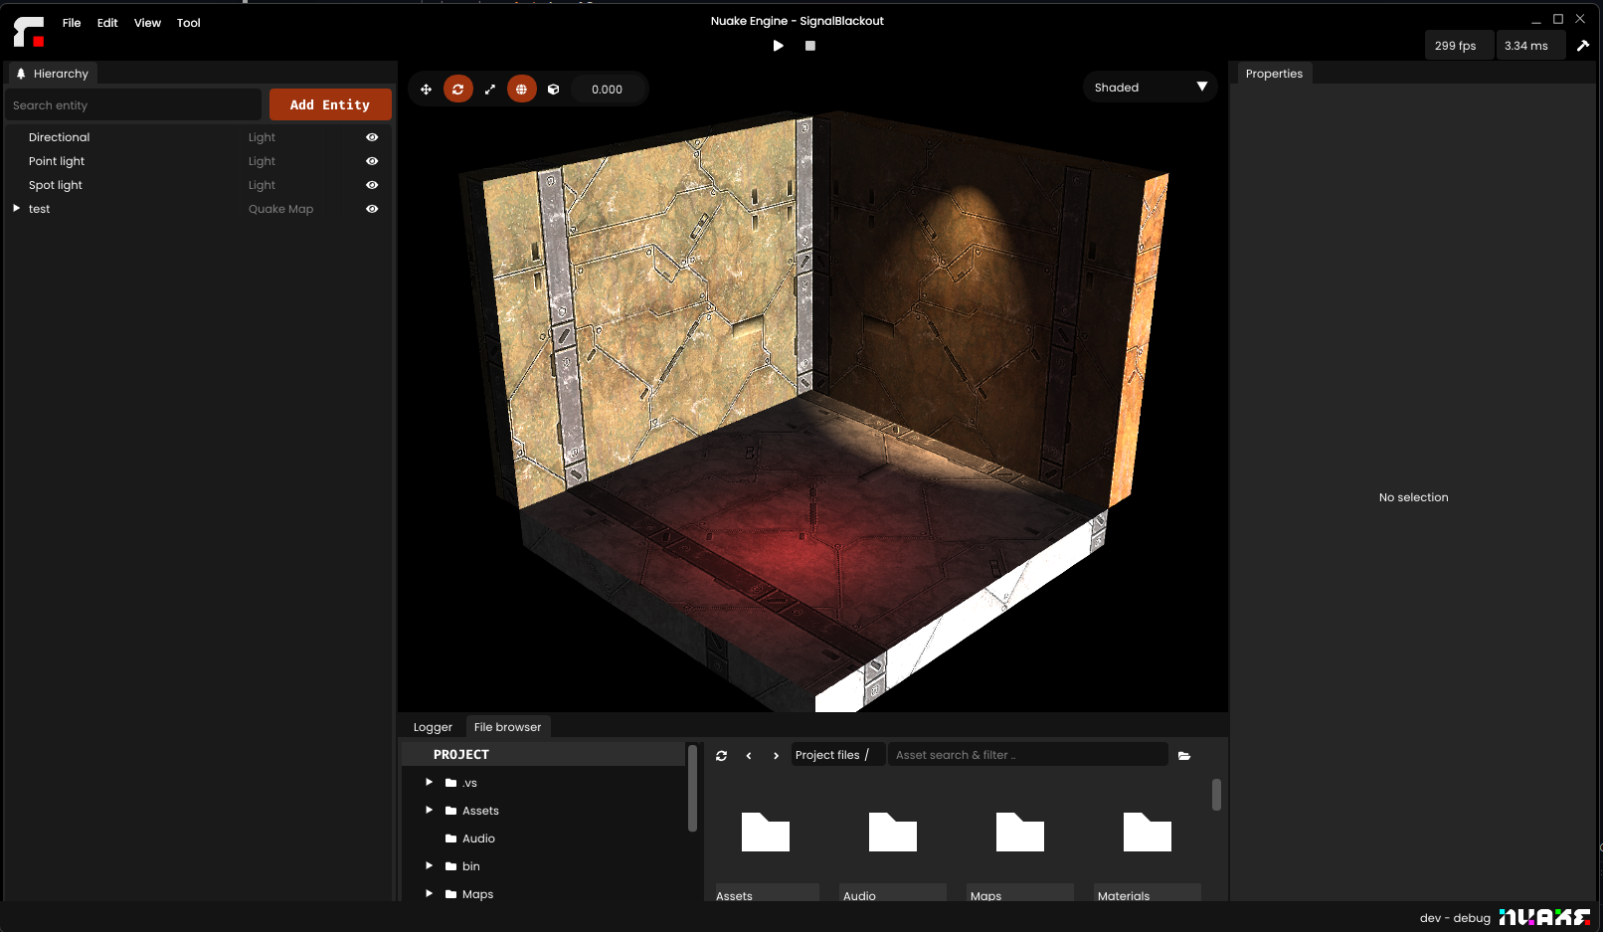Click the 299 fps counter

[1459, 45]
